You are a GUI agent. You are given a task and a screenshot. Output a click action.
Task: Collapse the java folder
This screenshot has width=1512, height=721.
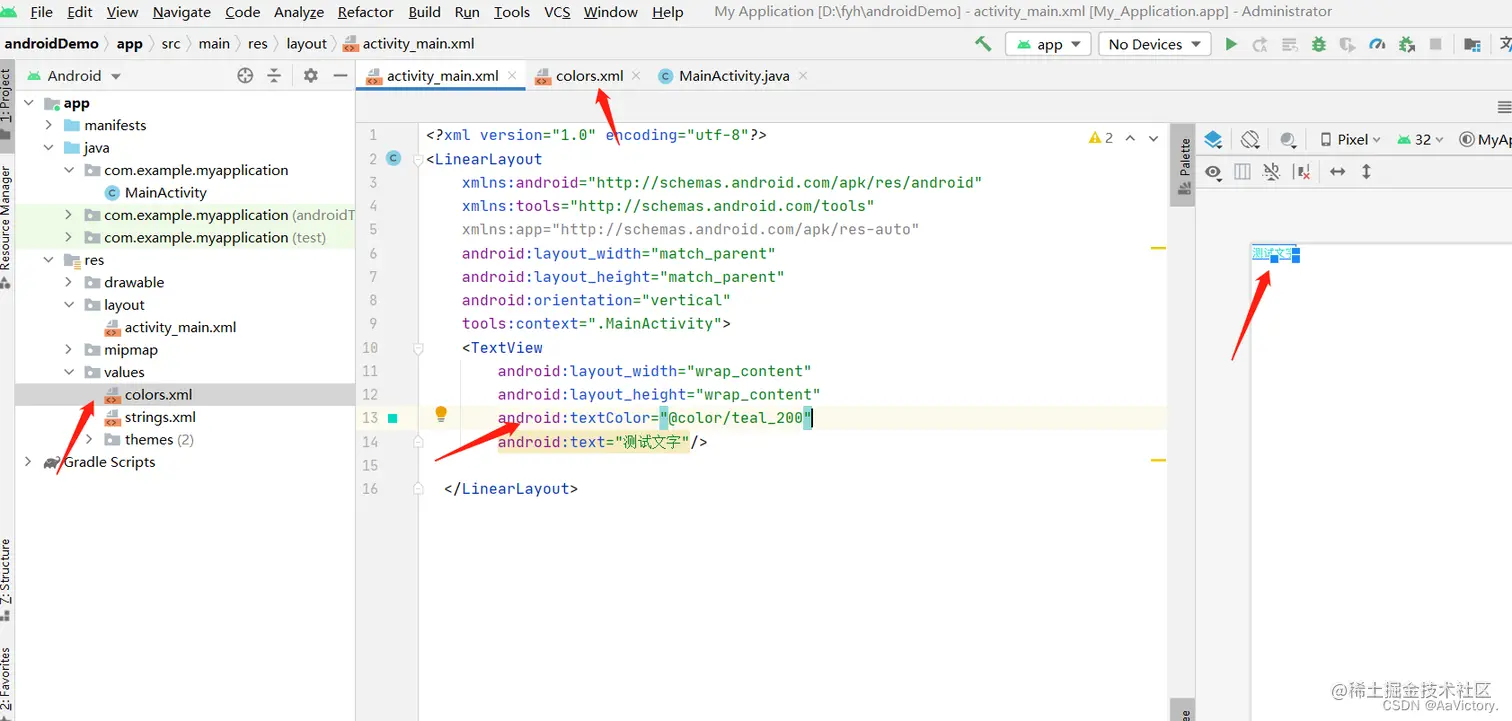(49, 148)
